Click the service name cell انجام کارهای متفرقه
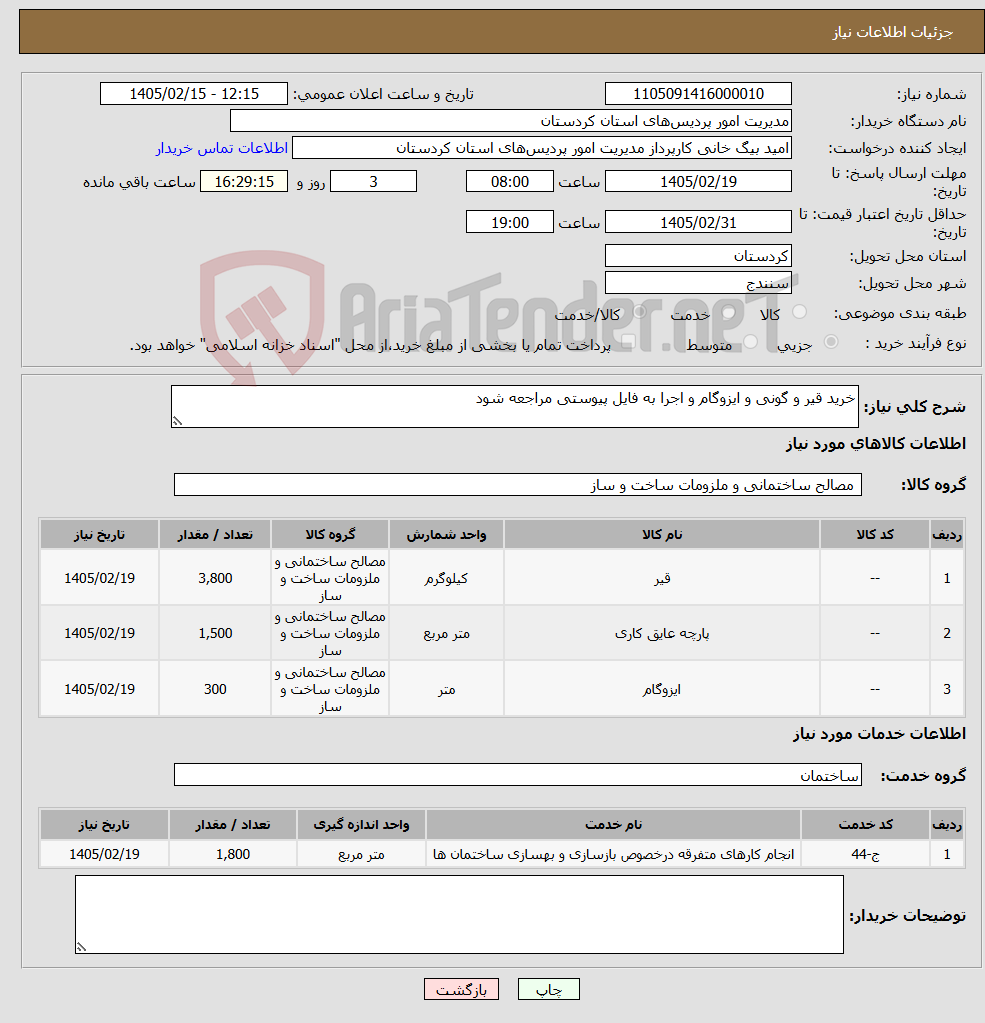The image size is (985, 1023). point(613,854)
